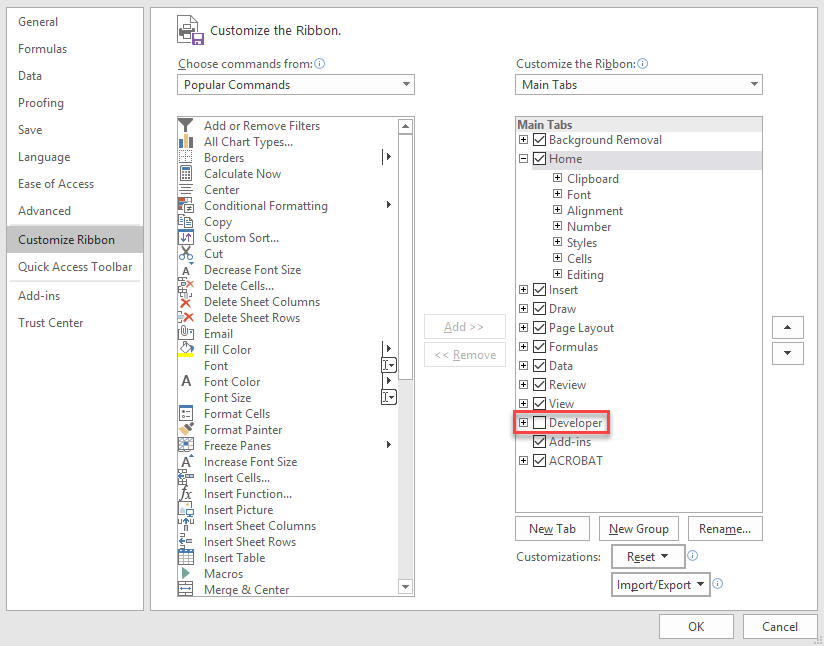Enable the Developer tab checkbox

(x=540, y=423)
